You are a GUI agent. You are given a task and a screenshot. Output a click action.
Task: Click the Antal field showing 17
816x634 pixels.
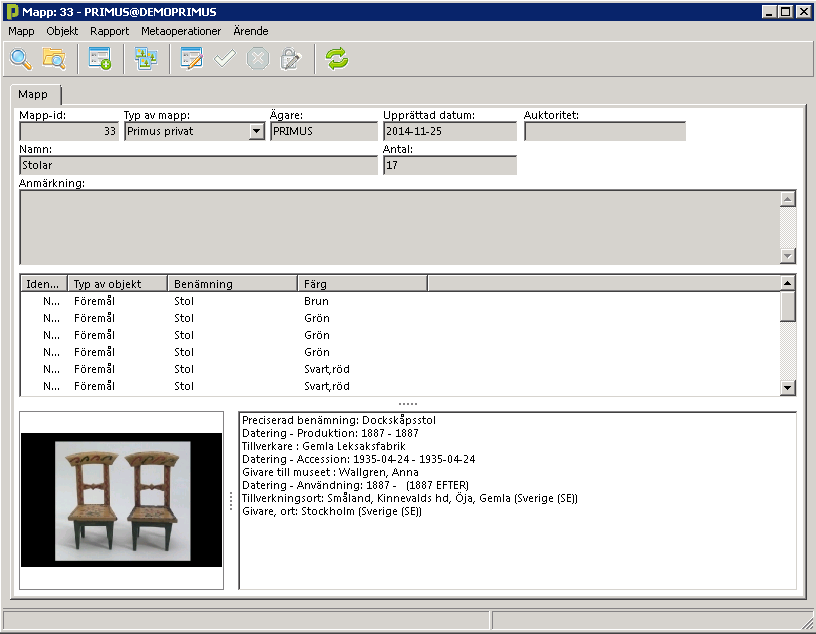pos(450,166)
